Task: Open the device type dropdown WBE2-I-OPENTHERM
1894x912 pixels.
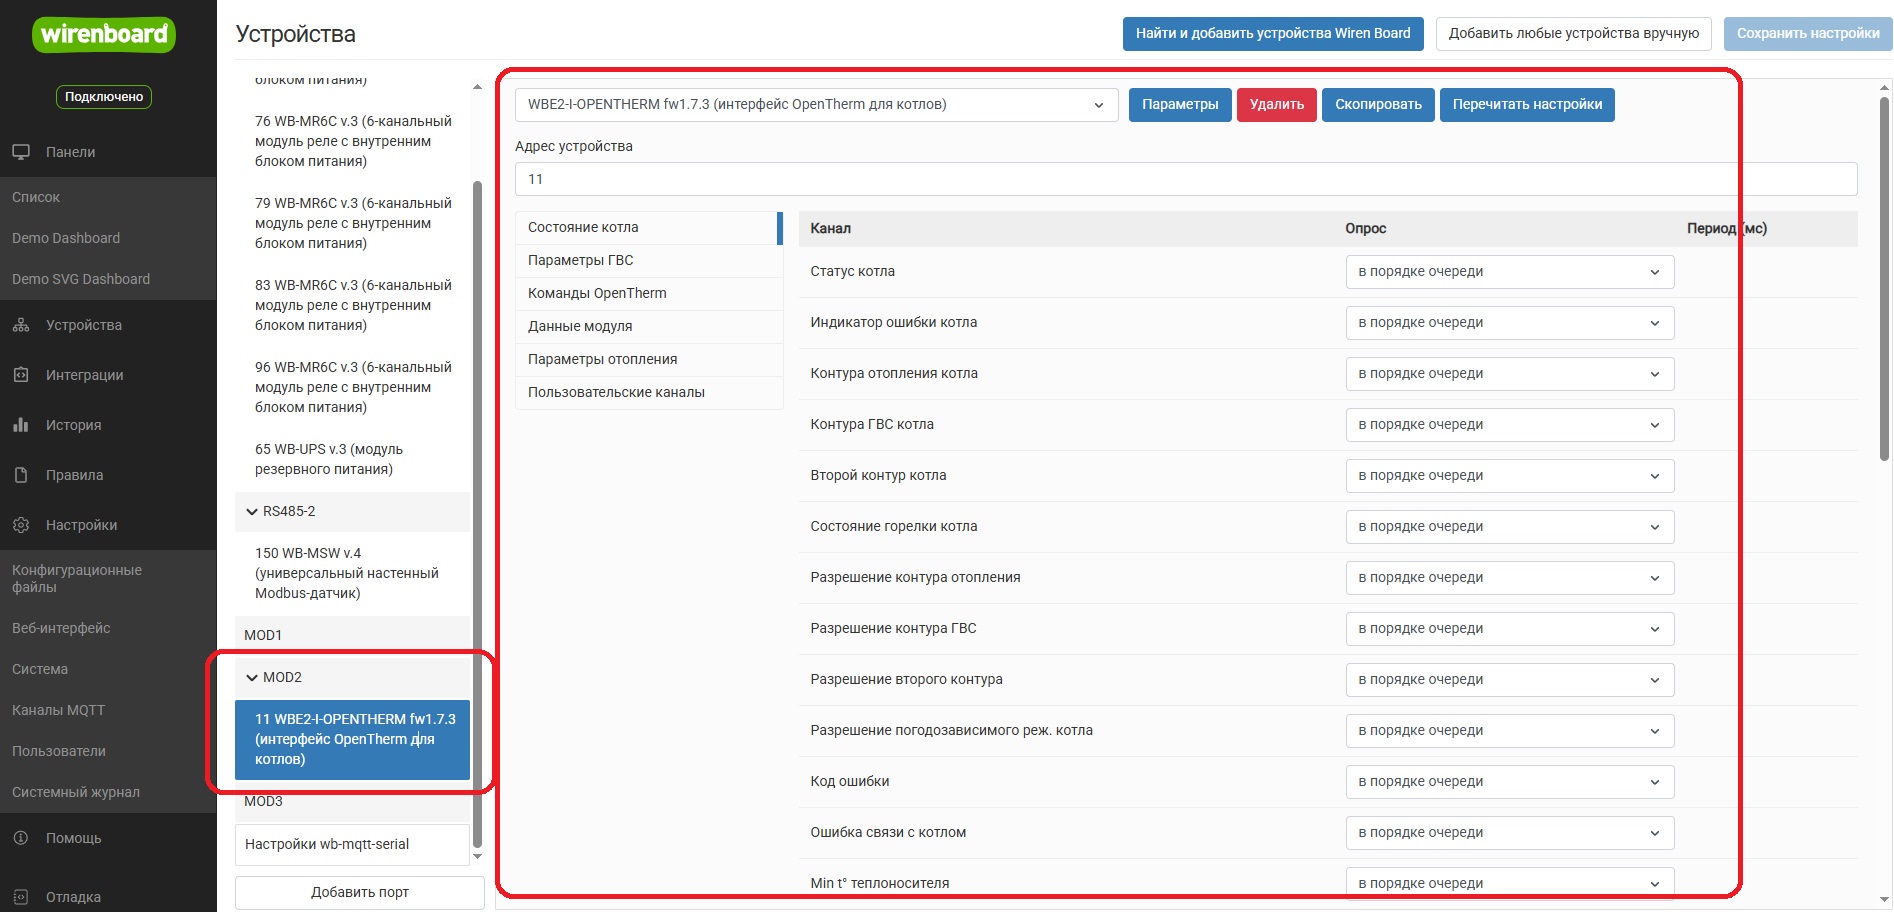Action: (x=816, y=104)
